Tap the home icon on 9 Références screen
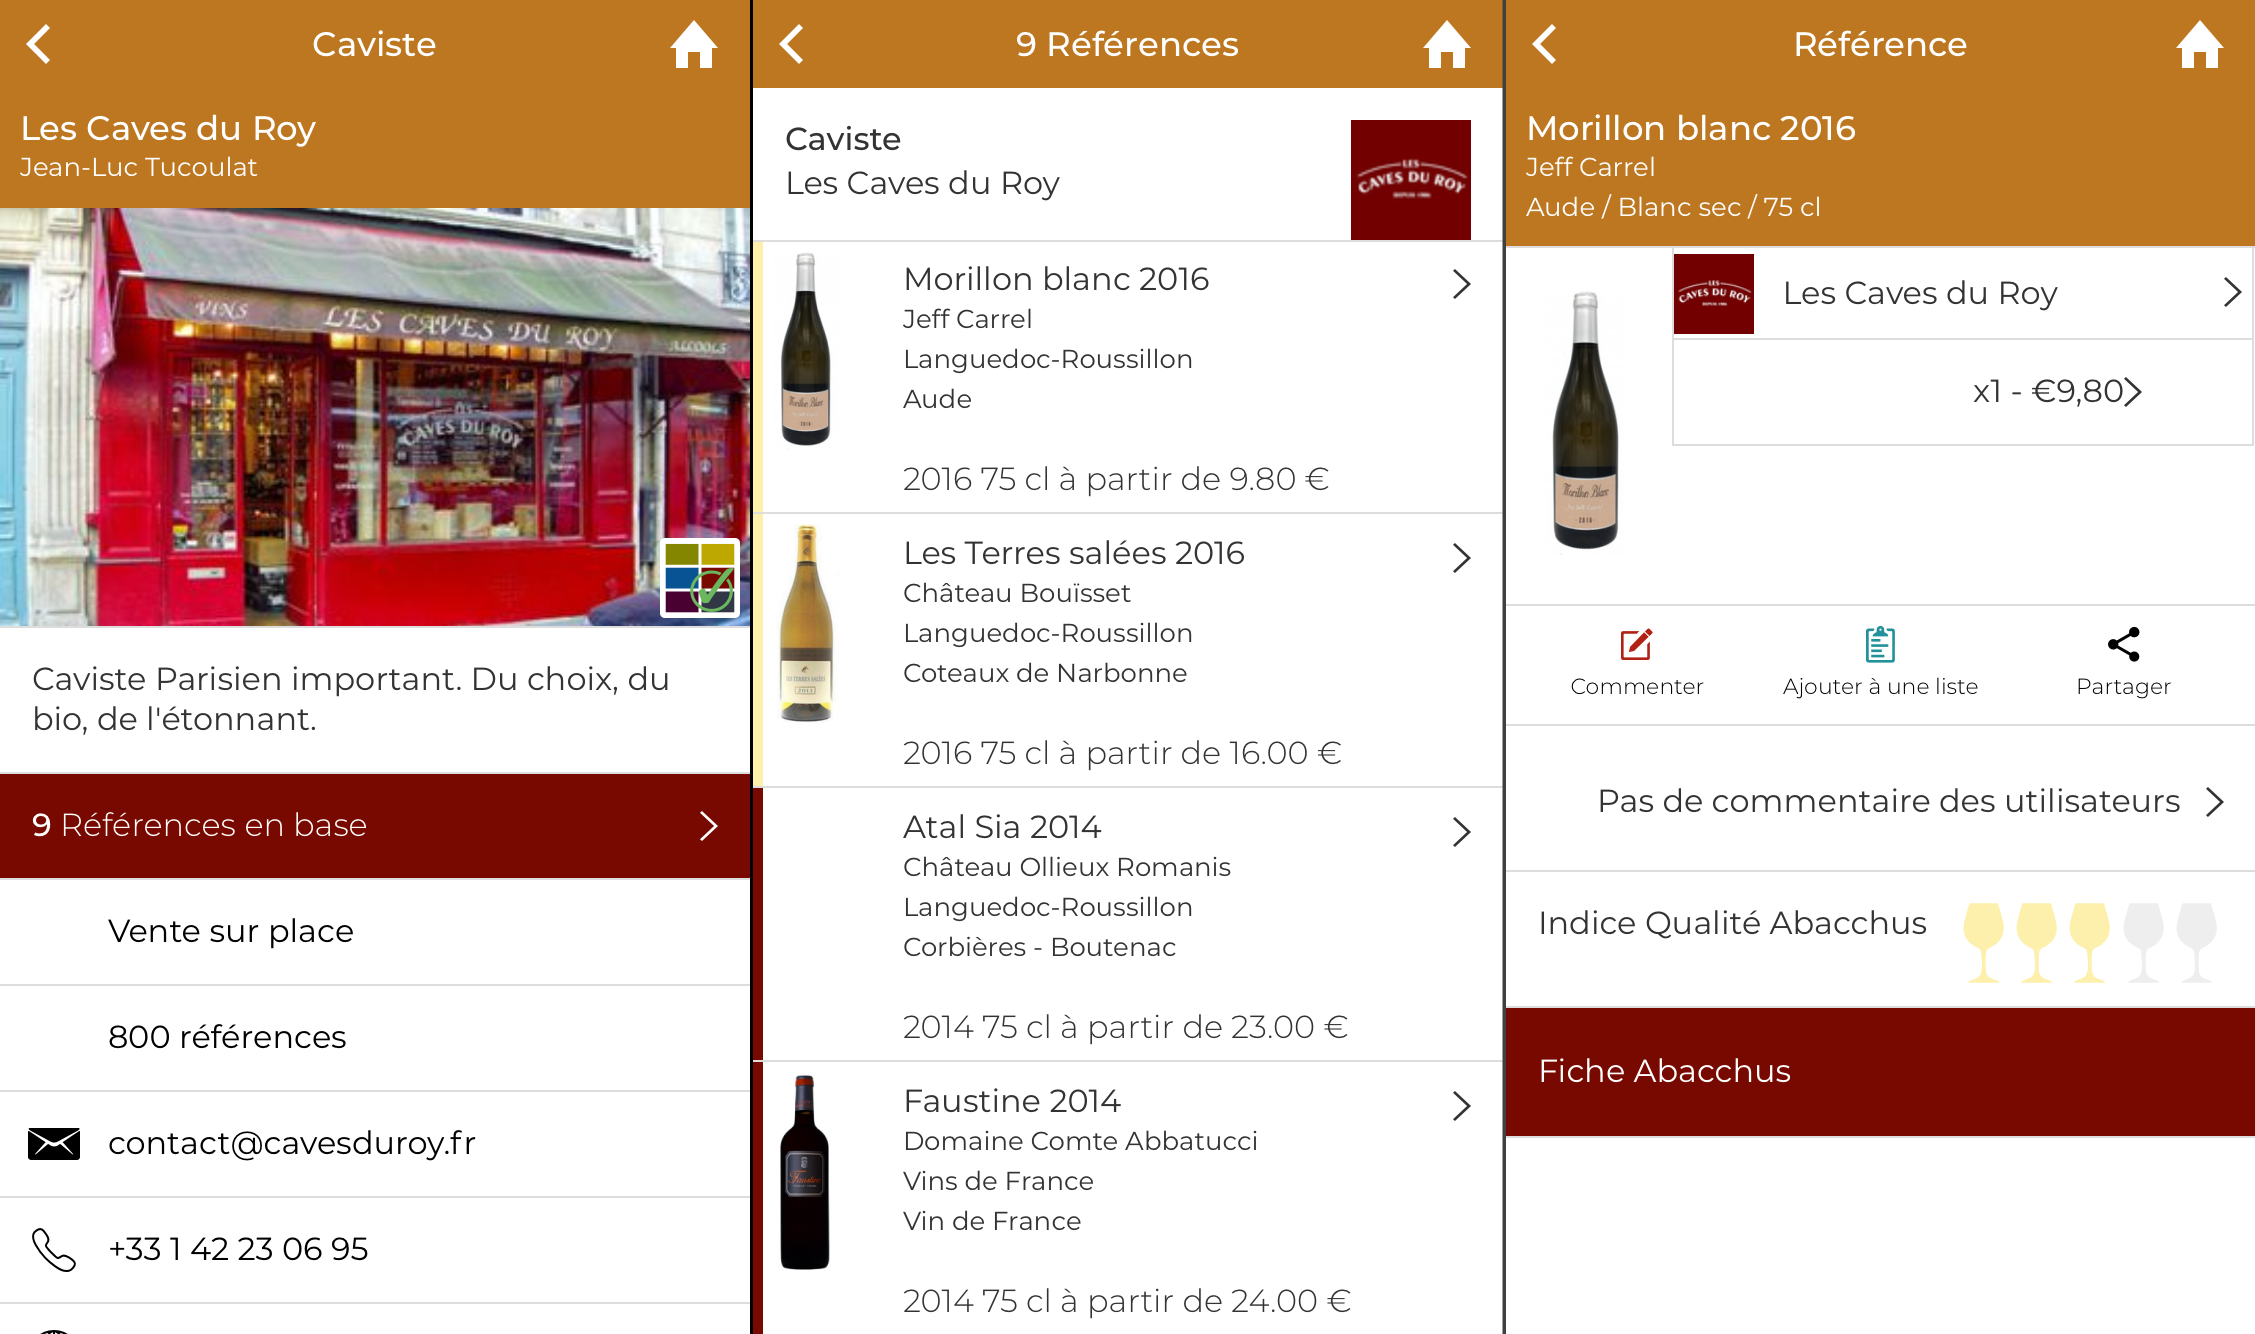 click(x=1447, y=44)
